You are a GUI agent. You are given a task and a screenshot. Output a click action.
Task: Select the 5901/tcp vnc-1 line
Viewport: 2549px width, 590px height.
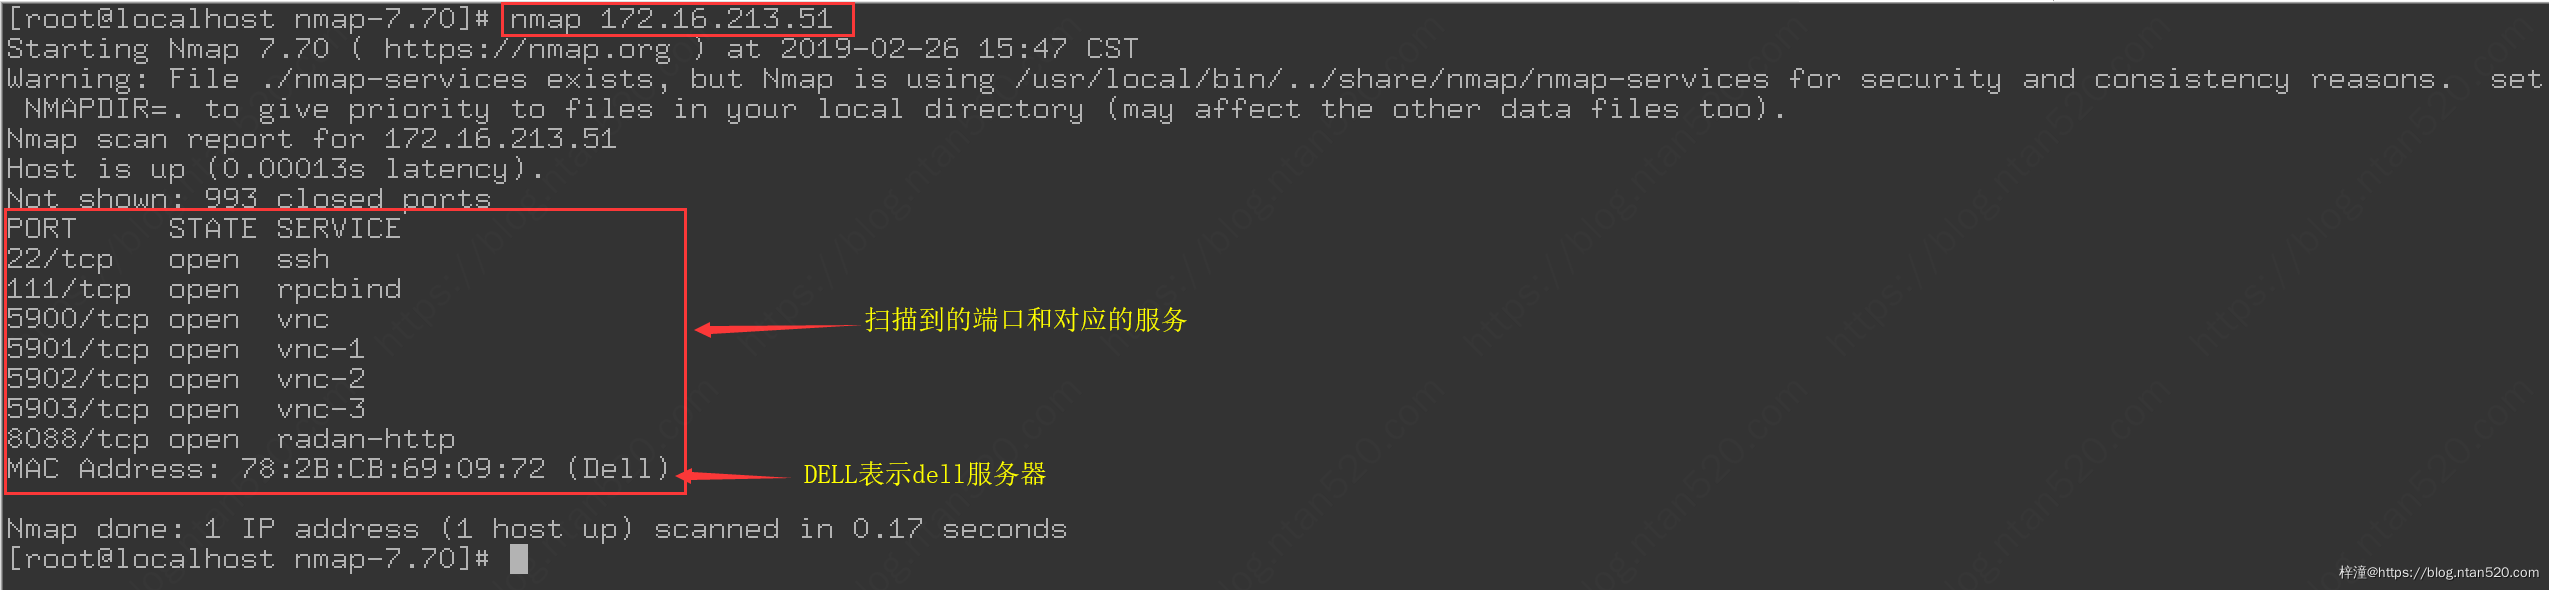[186, 349]
